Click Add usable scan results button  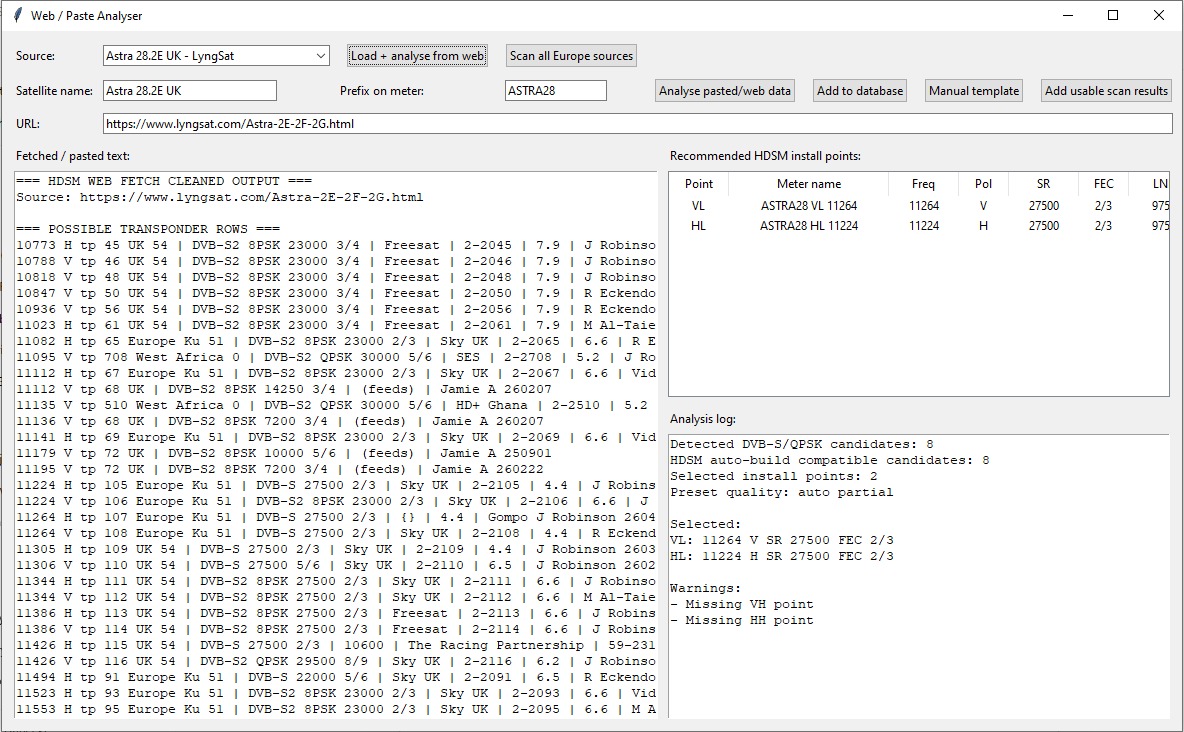pyautogui.click(x=1106, y=91)
